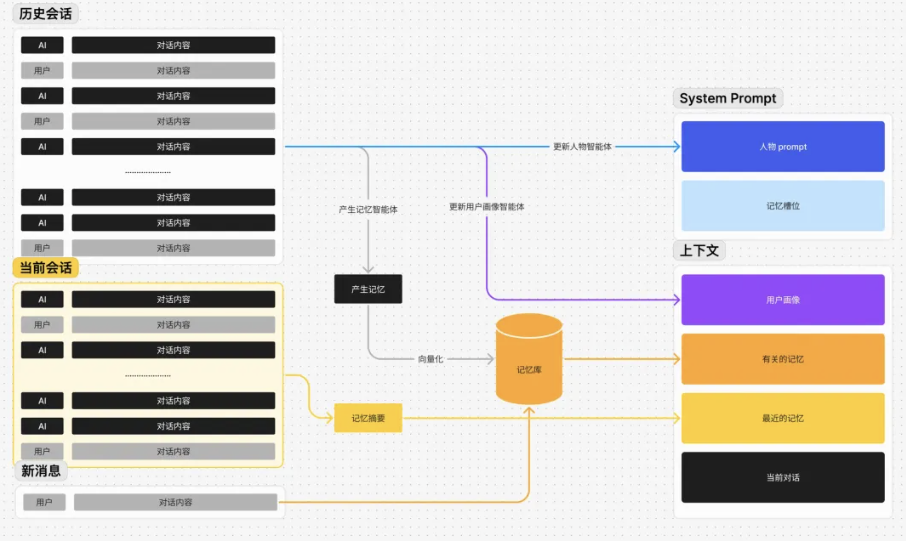The image size is (906, 546).
Task: Select the black 产生记忆 node
Action: [x=368, y=289]
